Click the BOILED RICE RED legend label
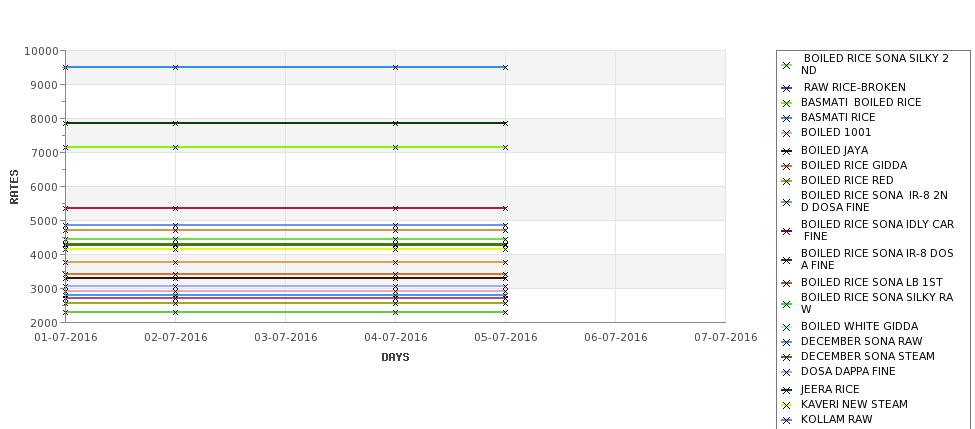The width and height of the screenshot is (975, 429). click(847, 180)
